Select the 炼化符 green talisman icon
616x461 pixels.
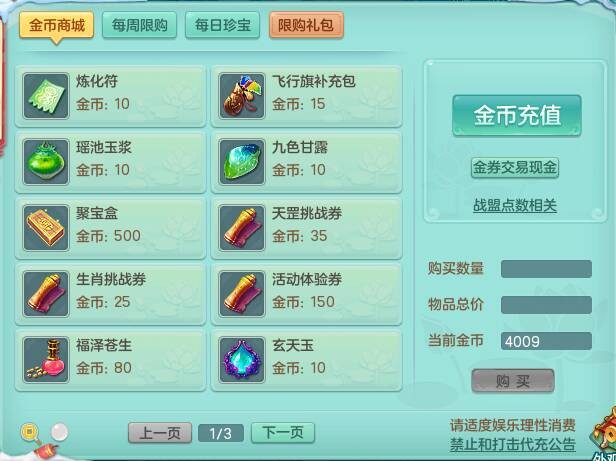point(46,96)
